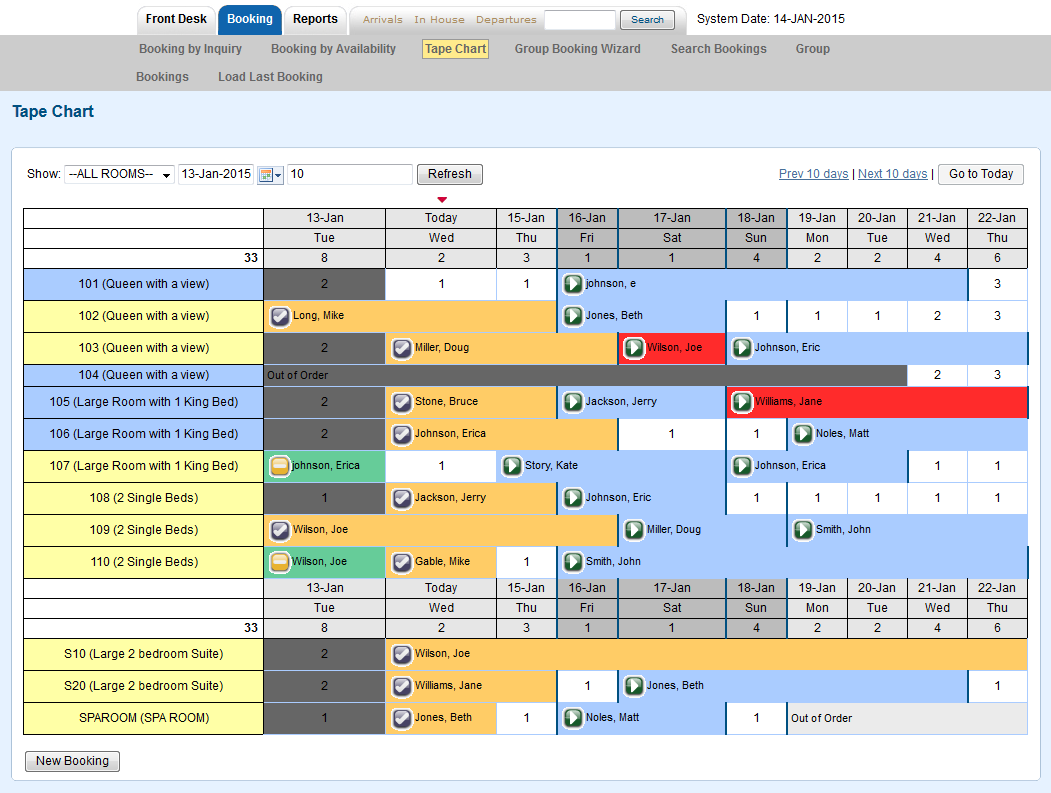
Task: Click red Wilson, Joe booking arrow icon
Action: pos(634,348)
